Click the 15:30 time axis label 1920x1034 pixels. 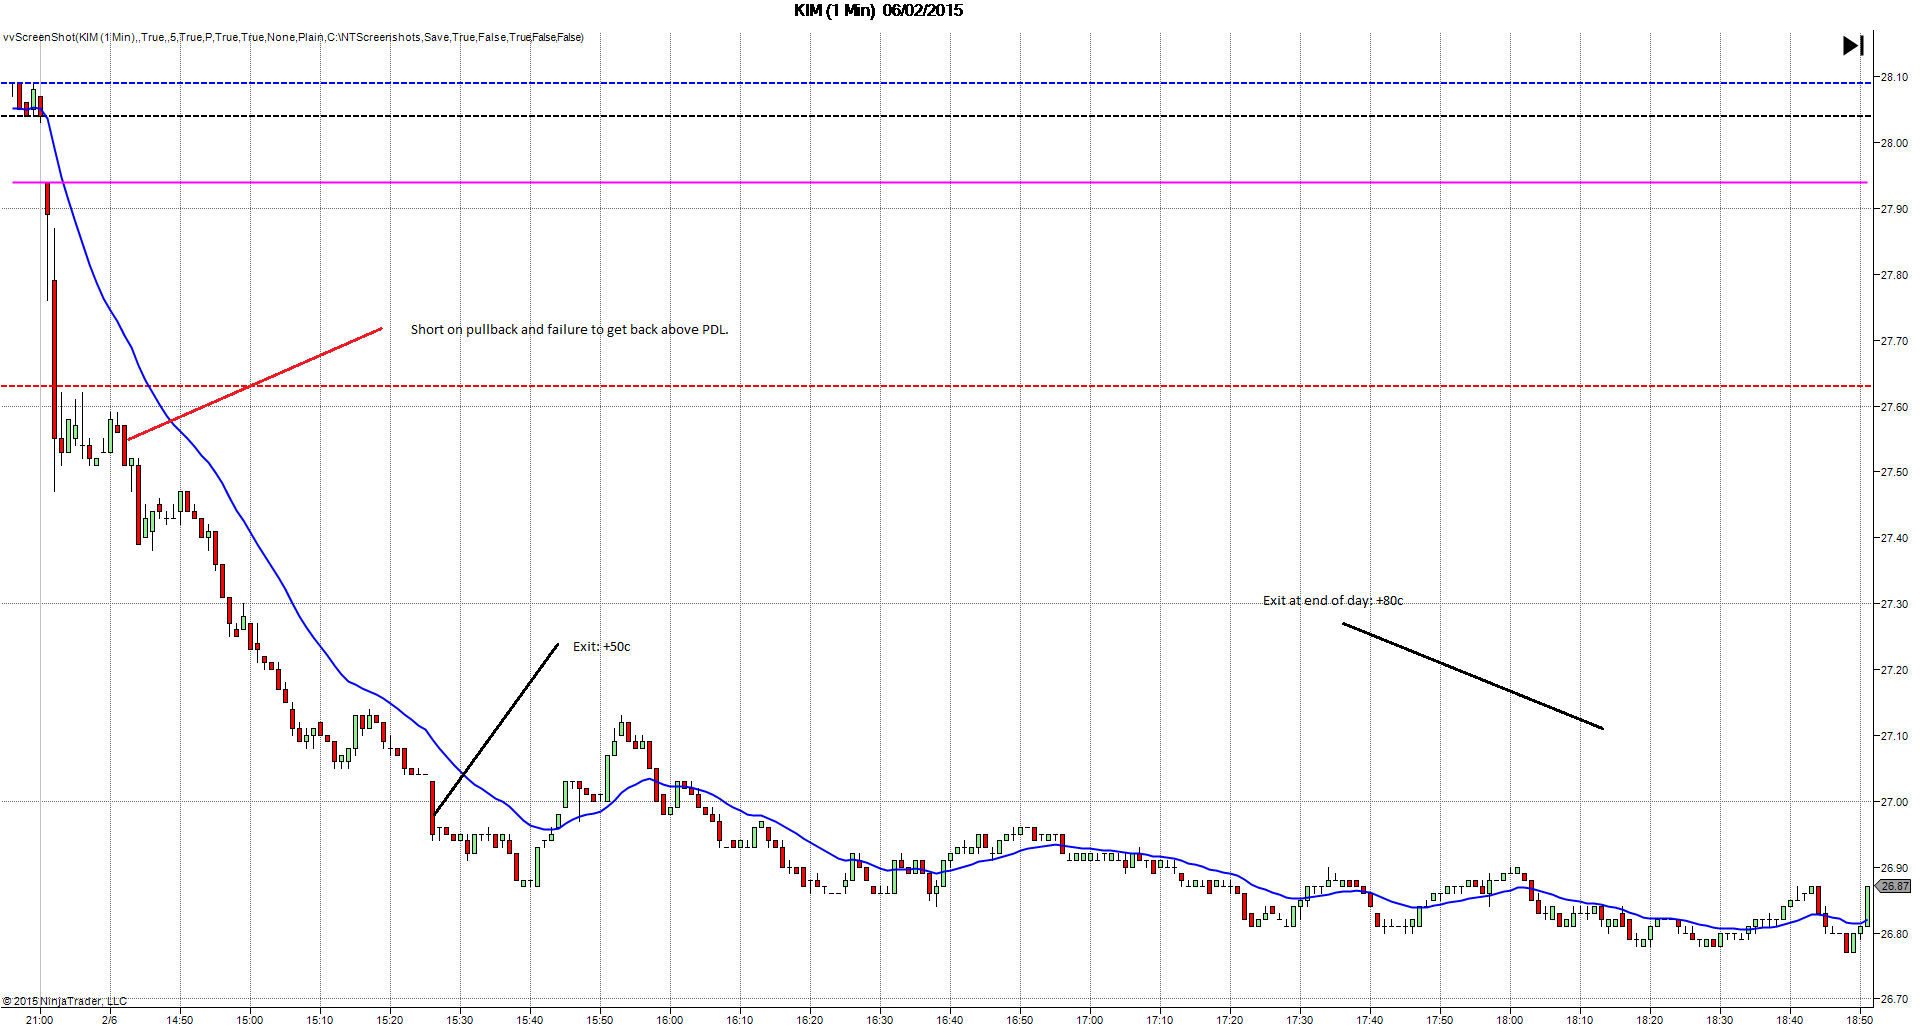click(x=460, y=1020)
